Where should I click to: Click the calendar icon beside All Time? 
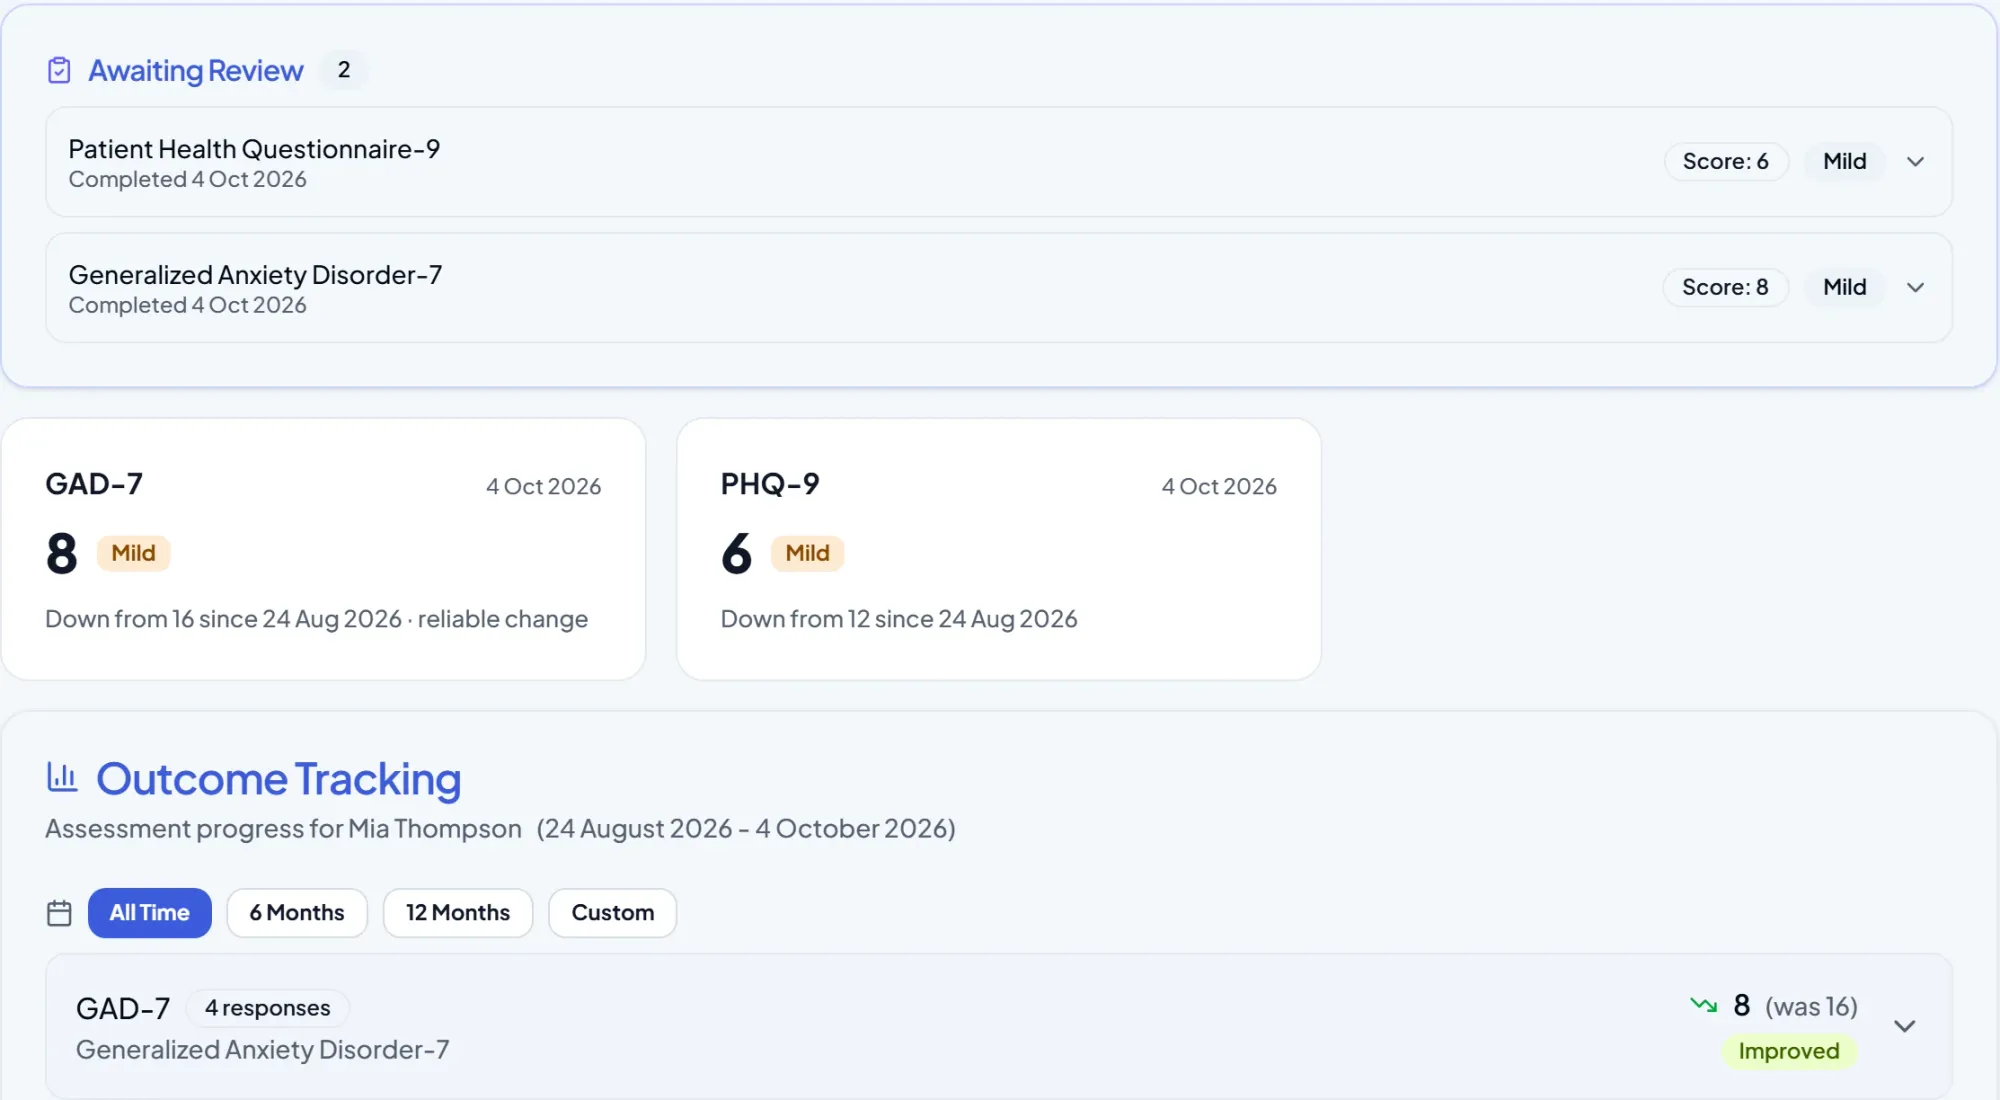[59, 913]
